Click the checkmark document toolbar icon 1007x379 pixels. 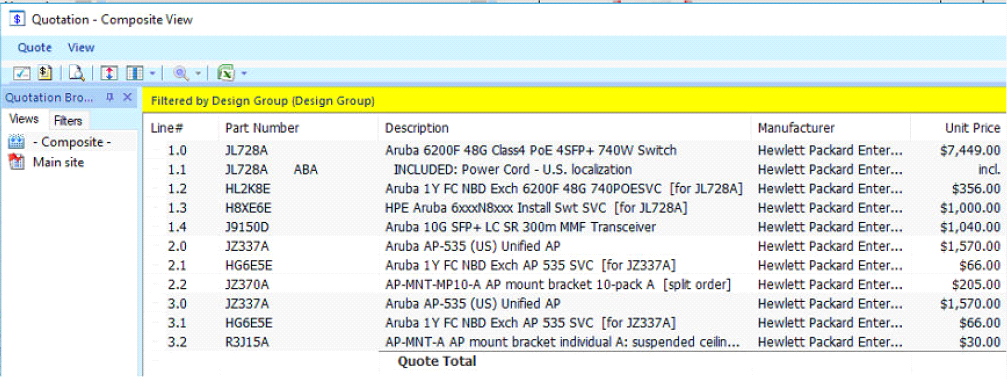[x=22, y=73]
